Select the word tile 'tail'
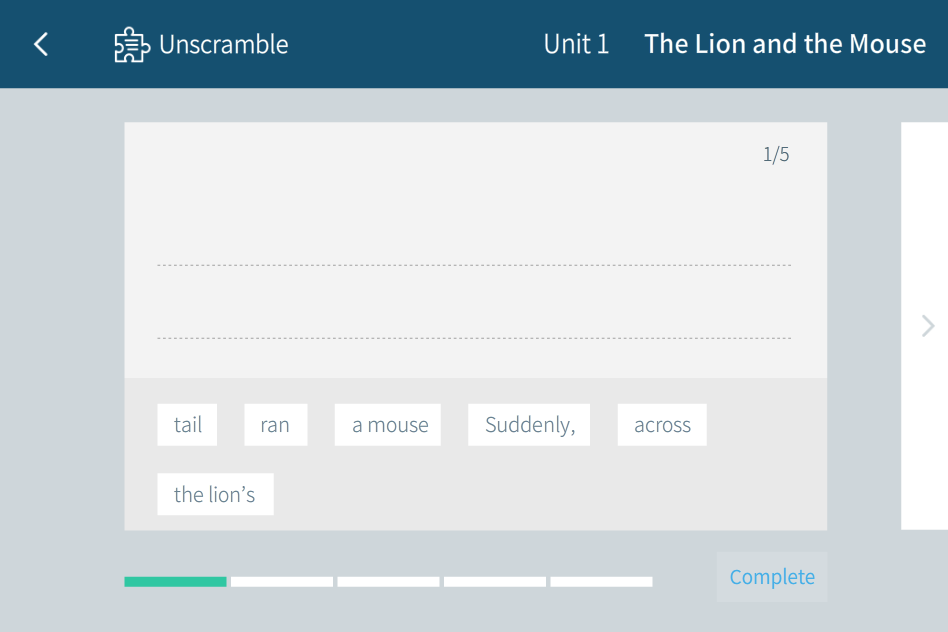Screen dimensions: 948x632 point(187,425)
